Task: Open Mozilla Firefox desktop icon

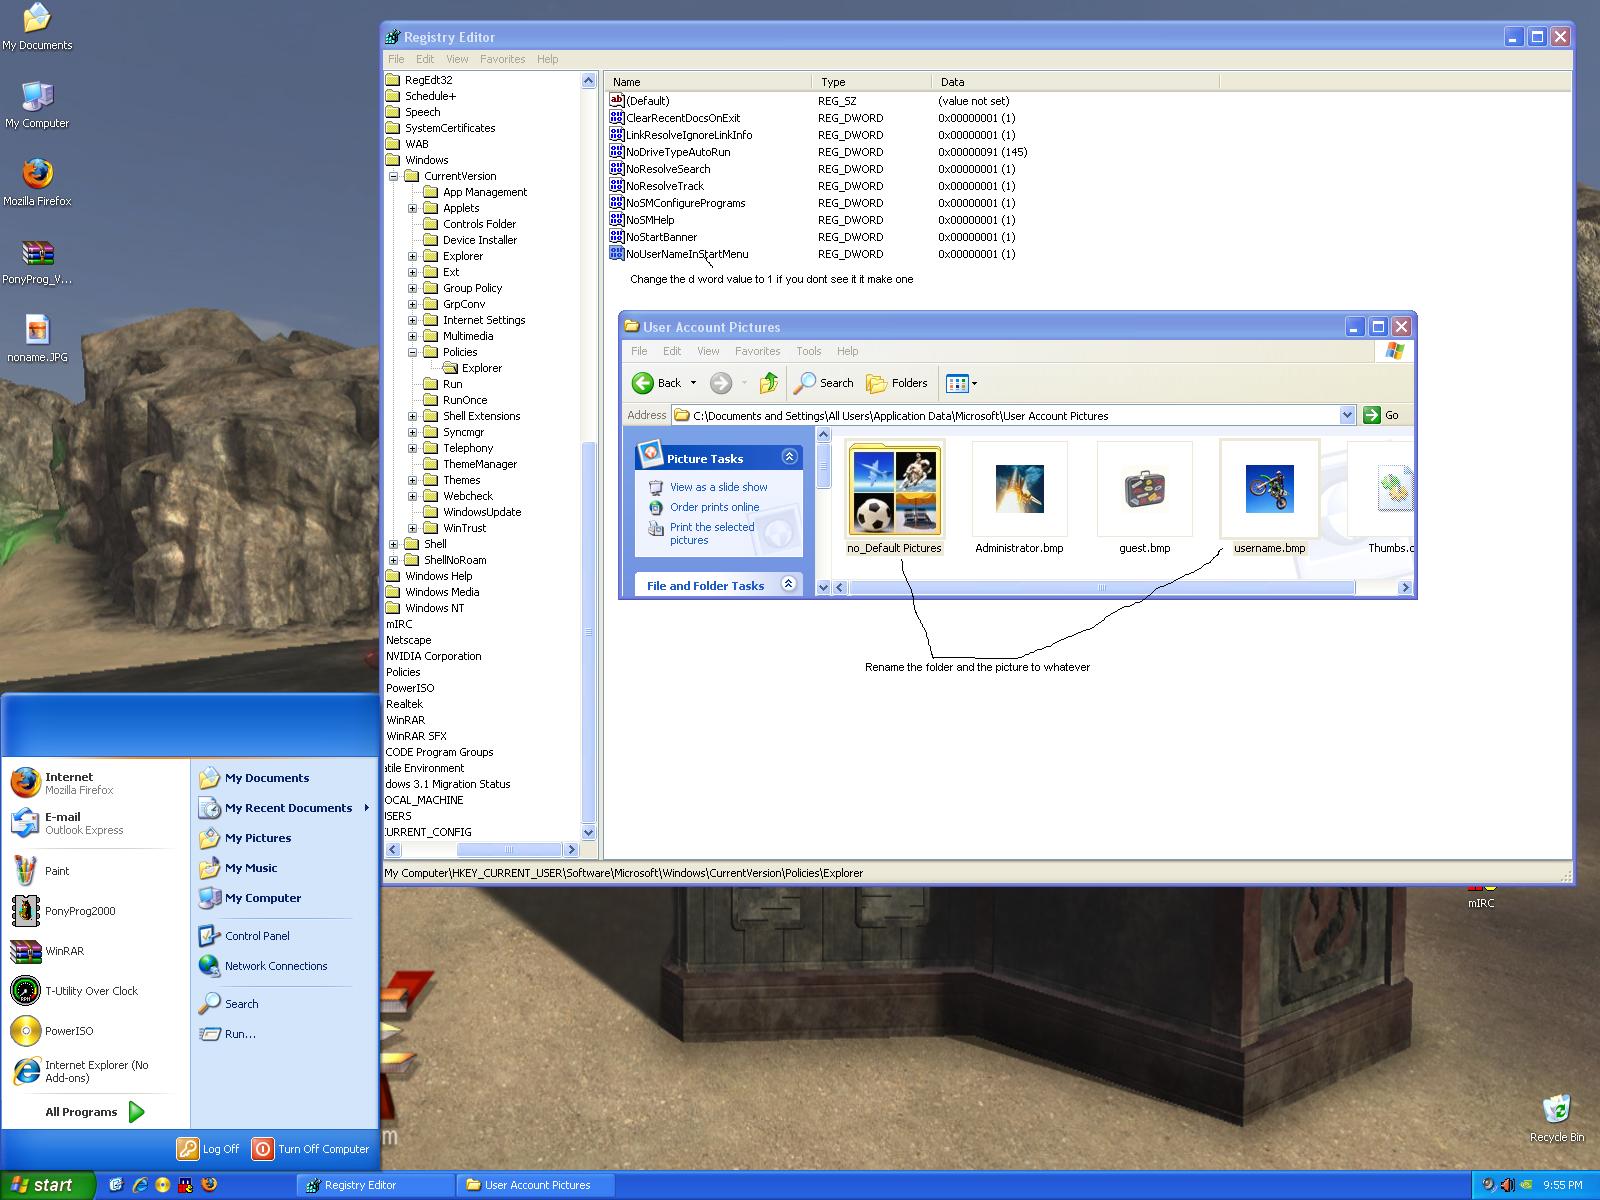Action: click(37, 174)
